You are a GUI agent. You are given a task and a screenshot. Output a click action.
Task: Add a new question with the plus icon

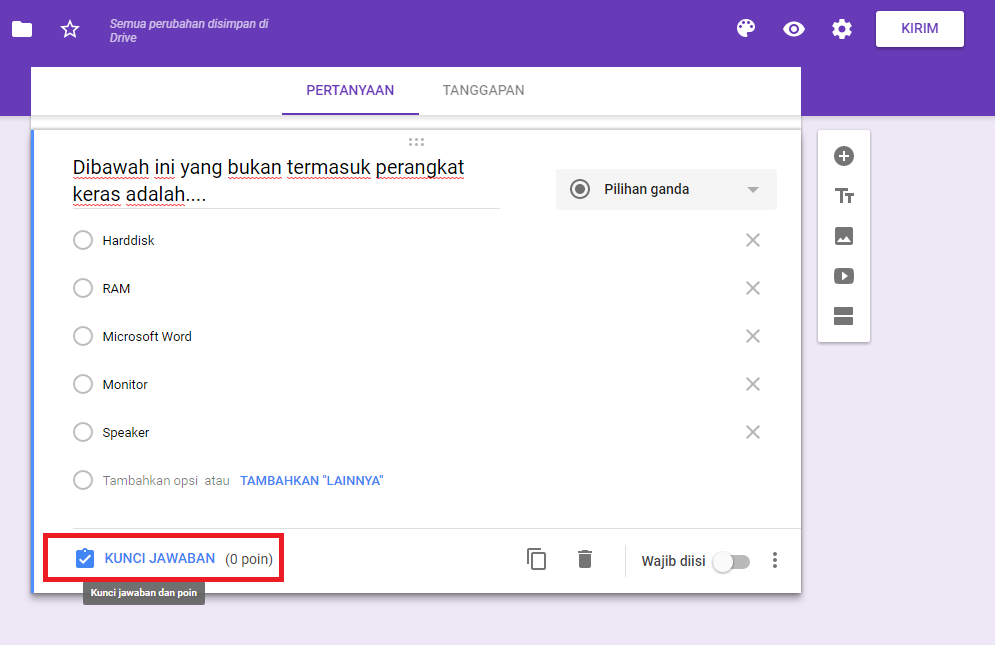pos(844,156)
